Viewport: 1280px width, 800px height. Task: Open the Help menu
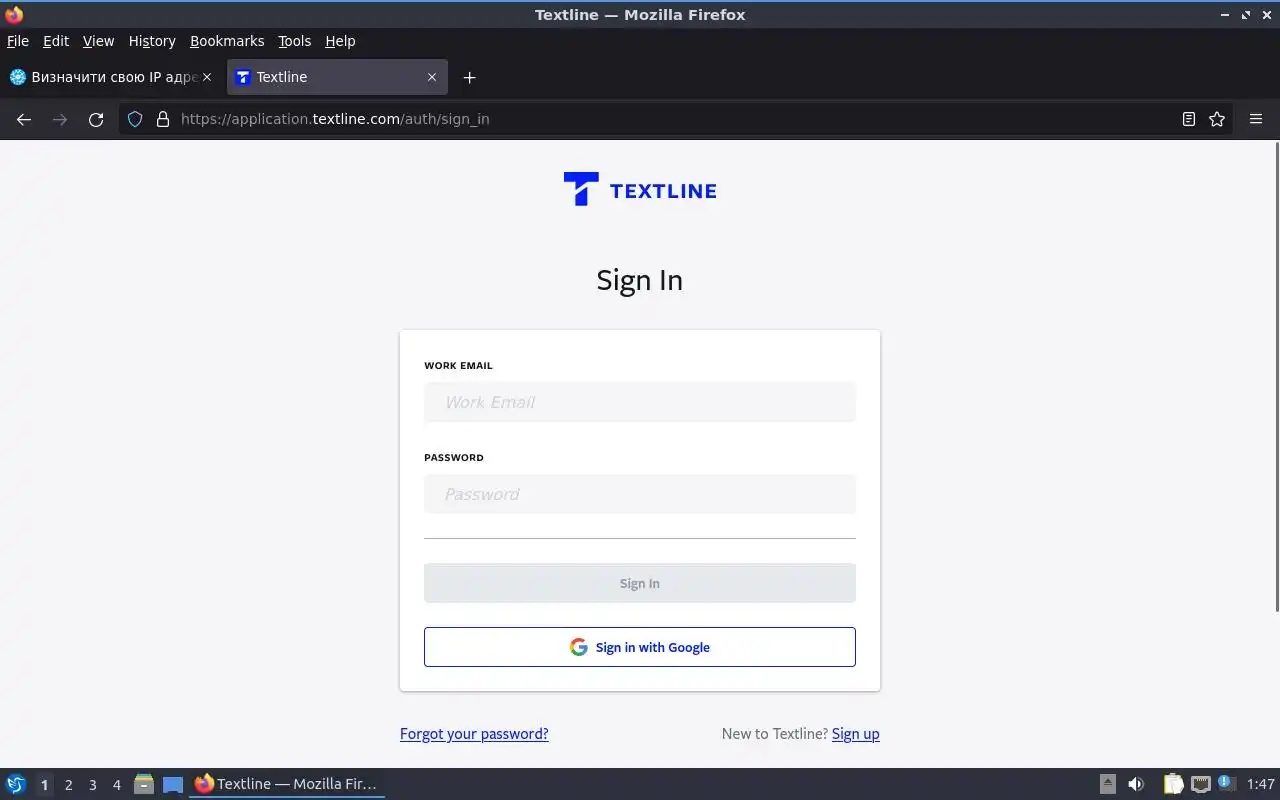[x=340, y=41]
